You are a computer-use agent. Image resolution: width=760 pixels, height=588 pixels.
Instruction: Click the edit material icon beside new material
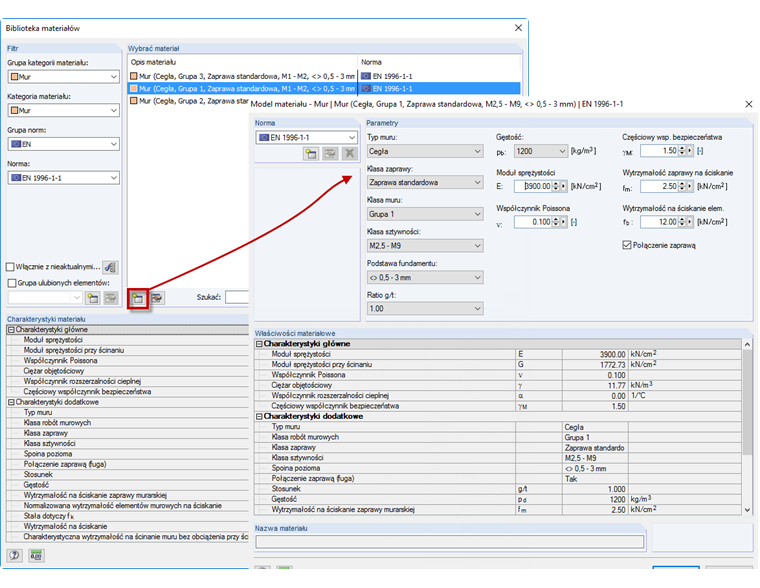point(157,298)
